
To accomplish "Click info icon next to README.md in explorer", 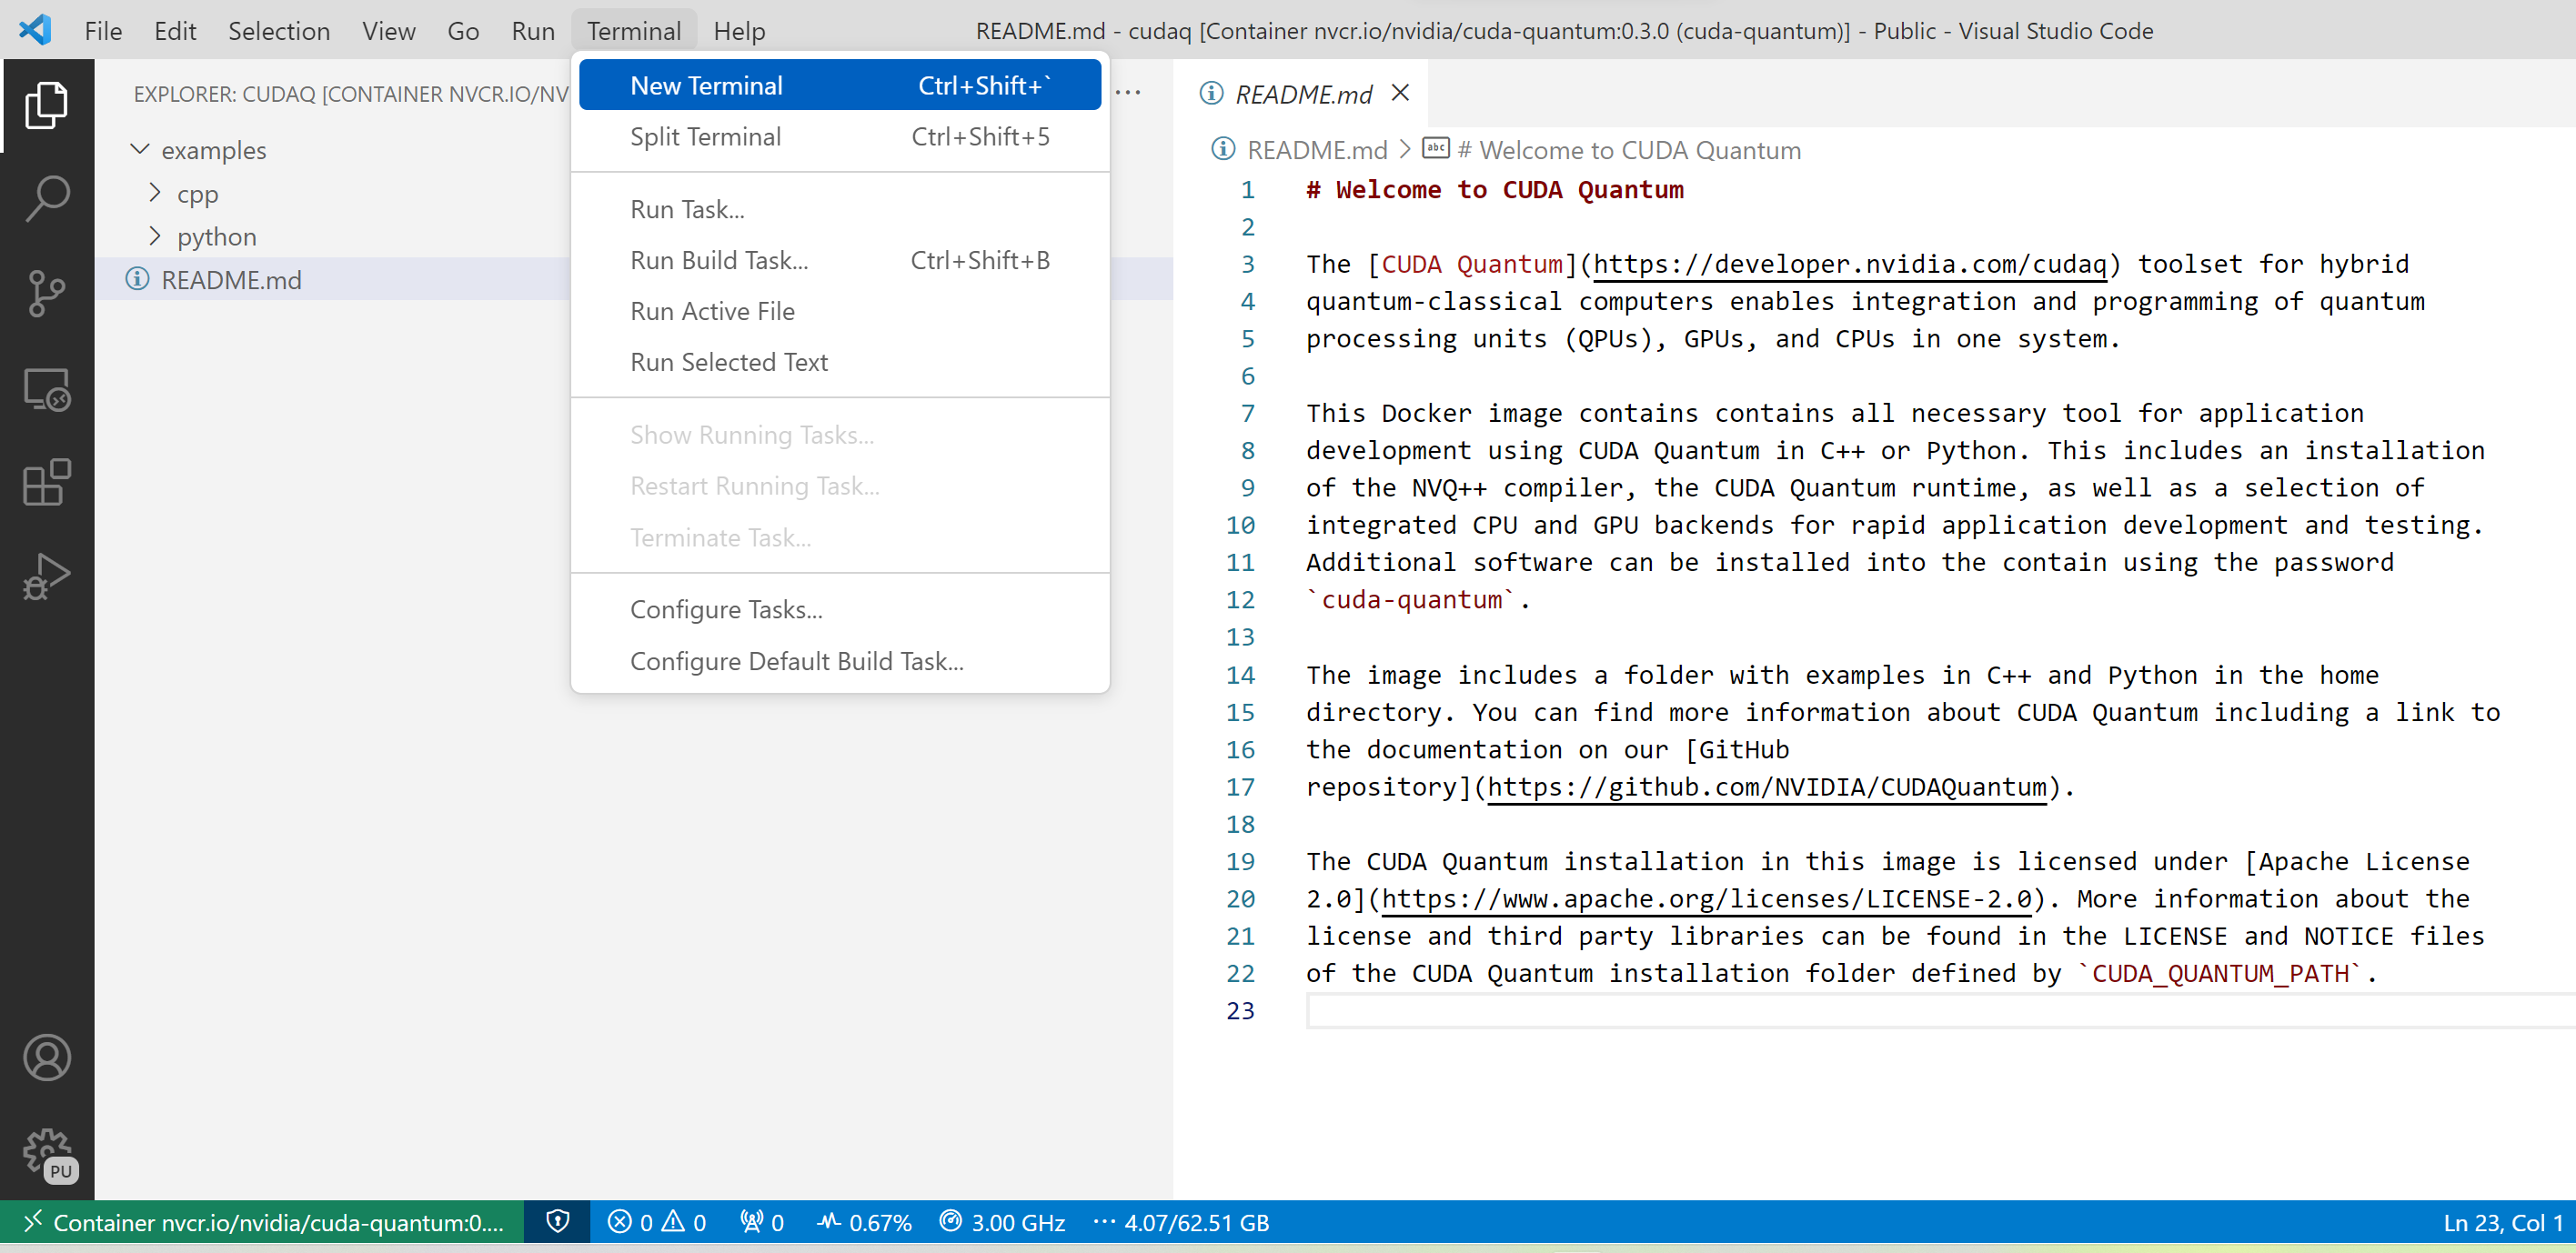I will coord(137,279).
